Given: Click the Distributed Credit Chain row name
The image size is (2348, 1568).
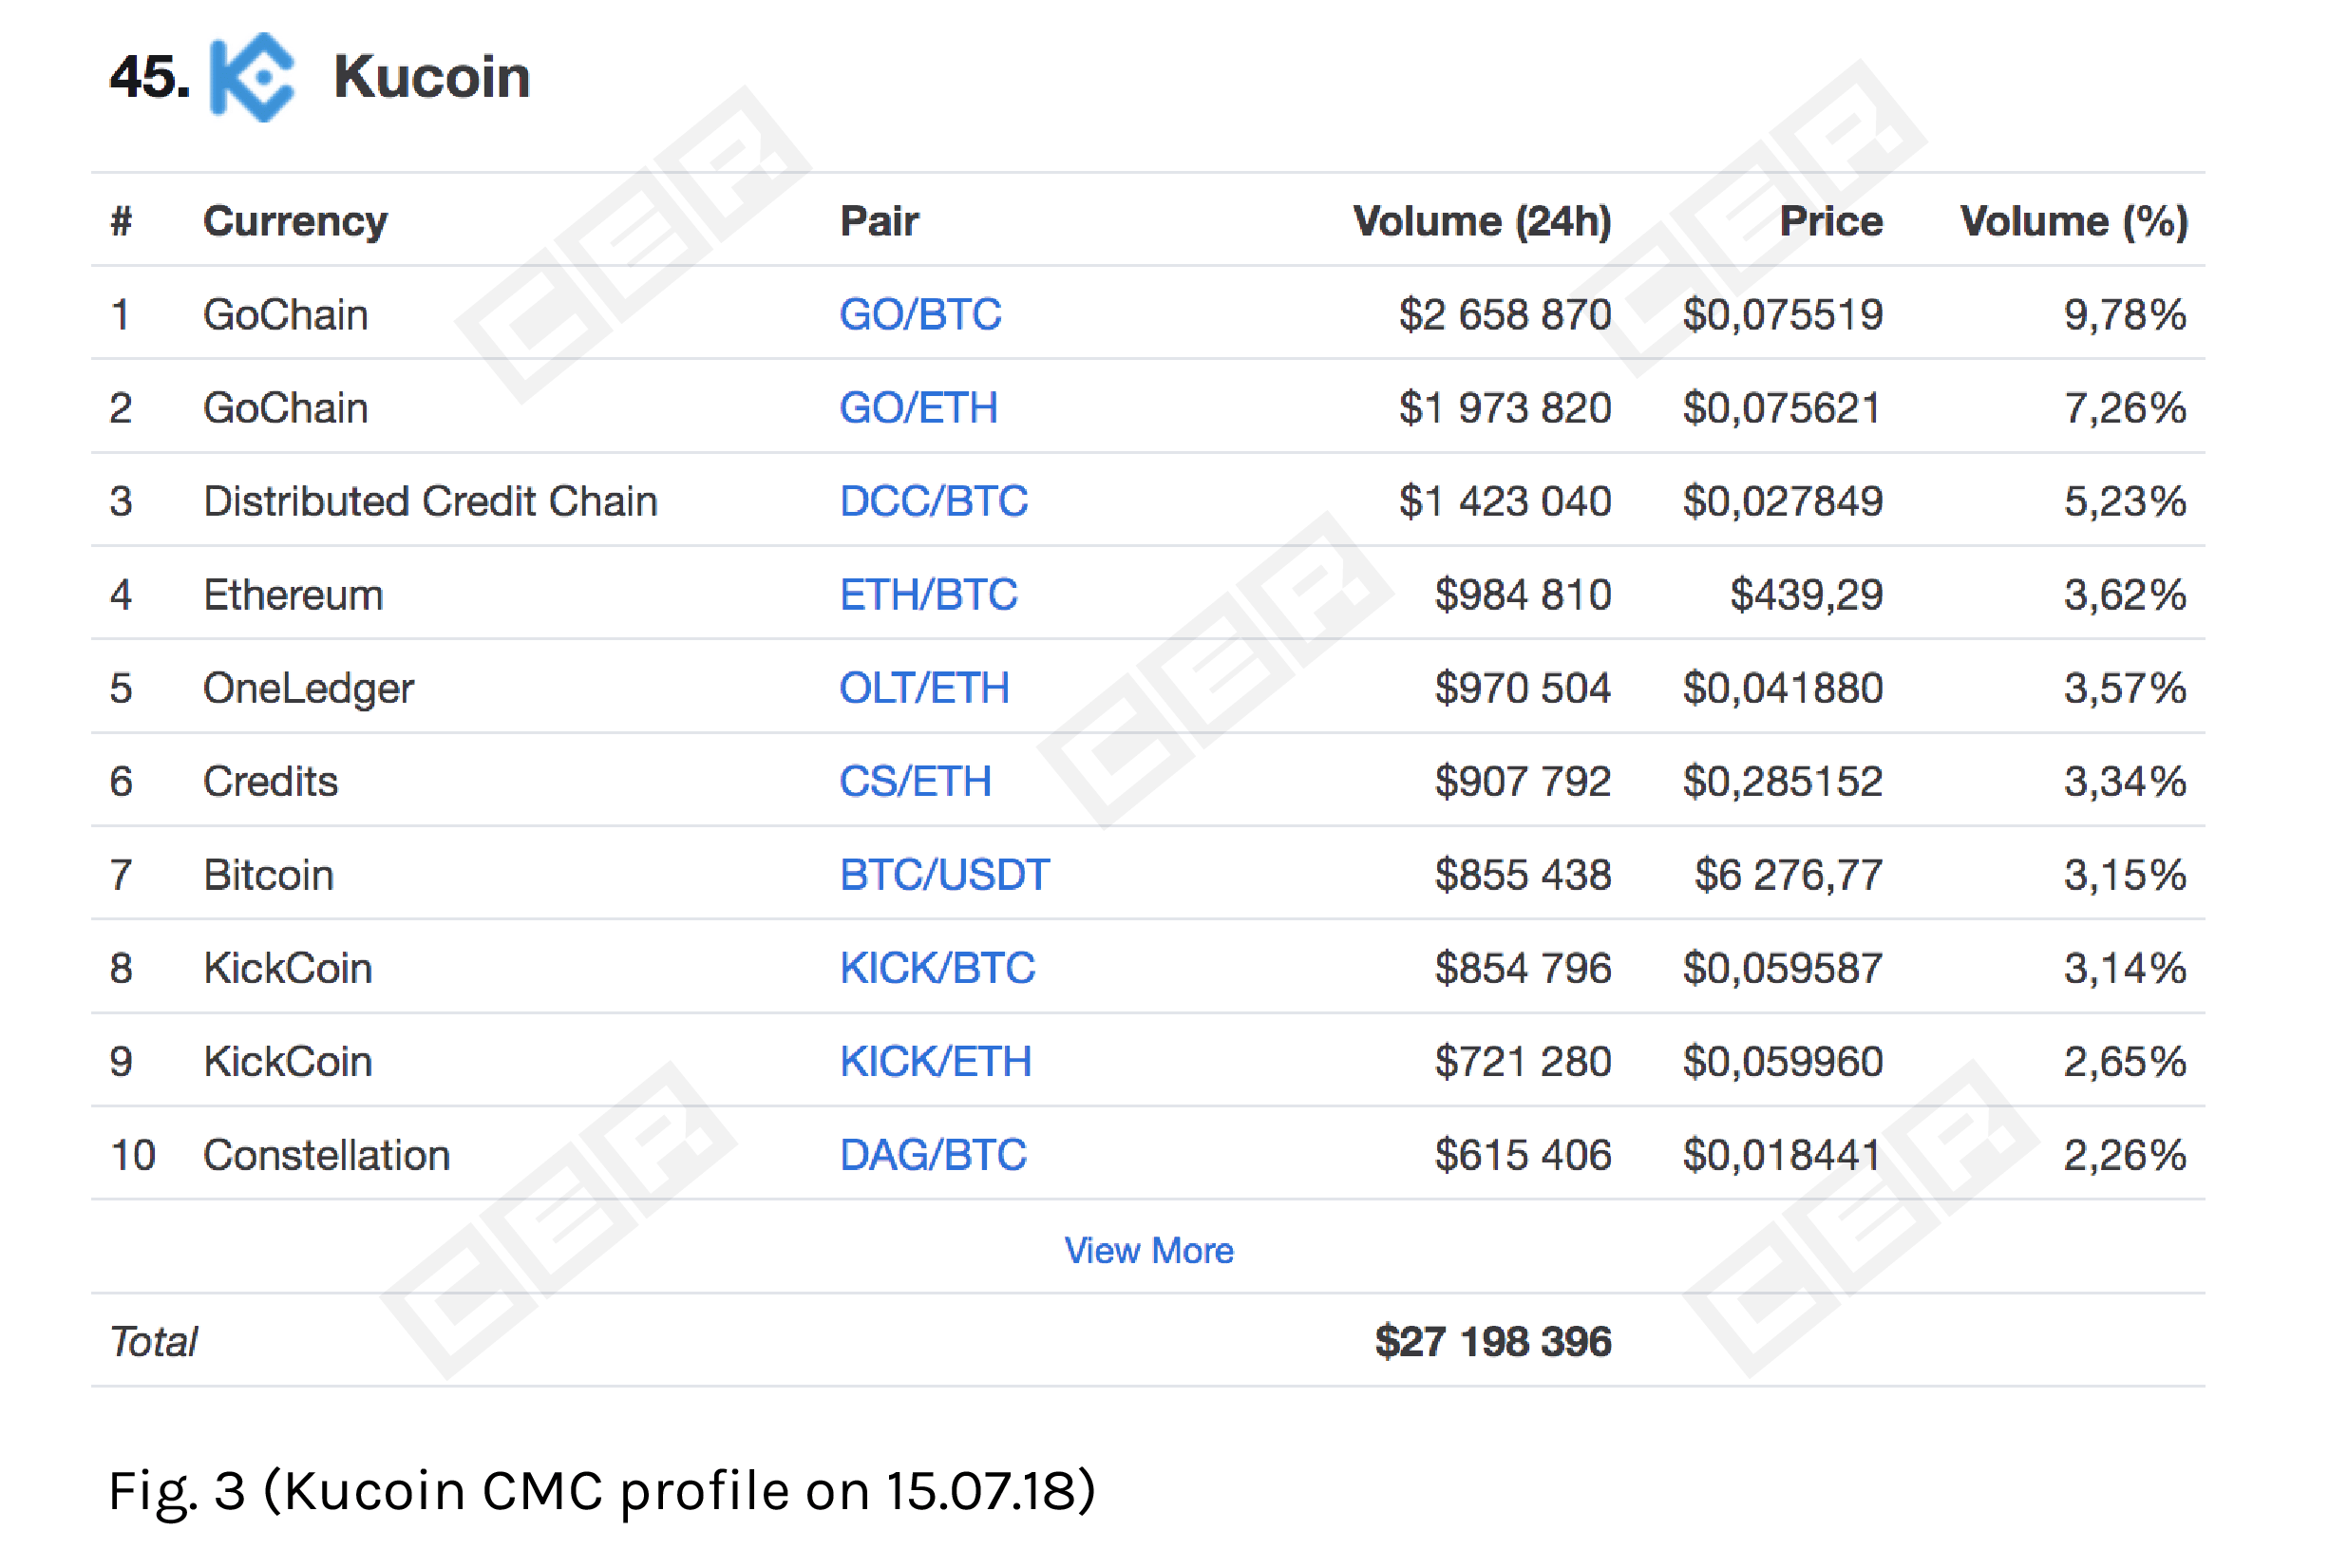Looking at the screenshot, I should [430, 501].
